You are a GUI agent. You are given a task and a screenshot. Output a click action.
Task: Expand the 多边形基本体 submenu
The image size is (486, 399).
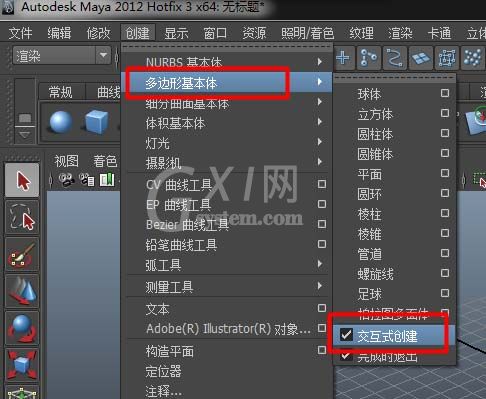tap(227, 82)
